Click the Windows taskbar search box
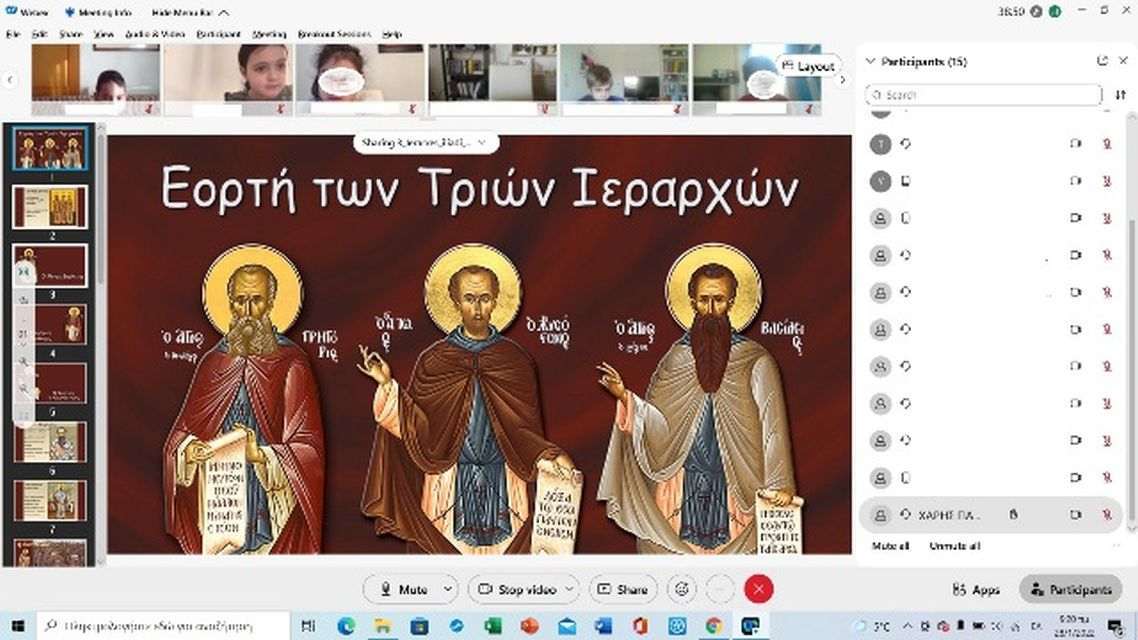 [x=163, y=625]
